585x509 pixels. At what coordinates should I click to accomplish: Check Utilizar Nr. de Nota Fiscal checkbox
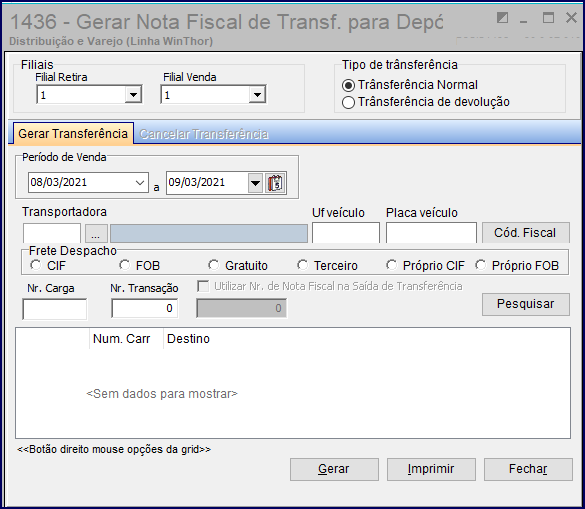203,286
